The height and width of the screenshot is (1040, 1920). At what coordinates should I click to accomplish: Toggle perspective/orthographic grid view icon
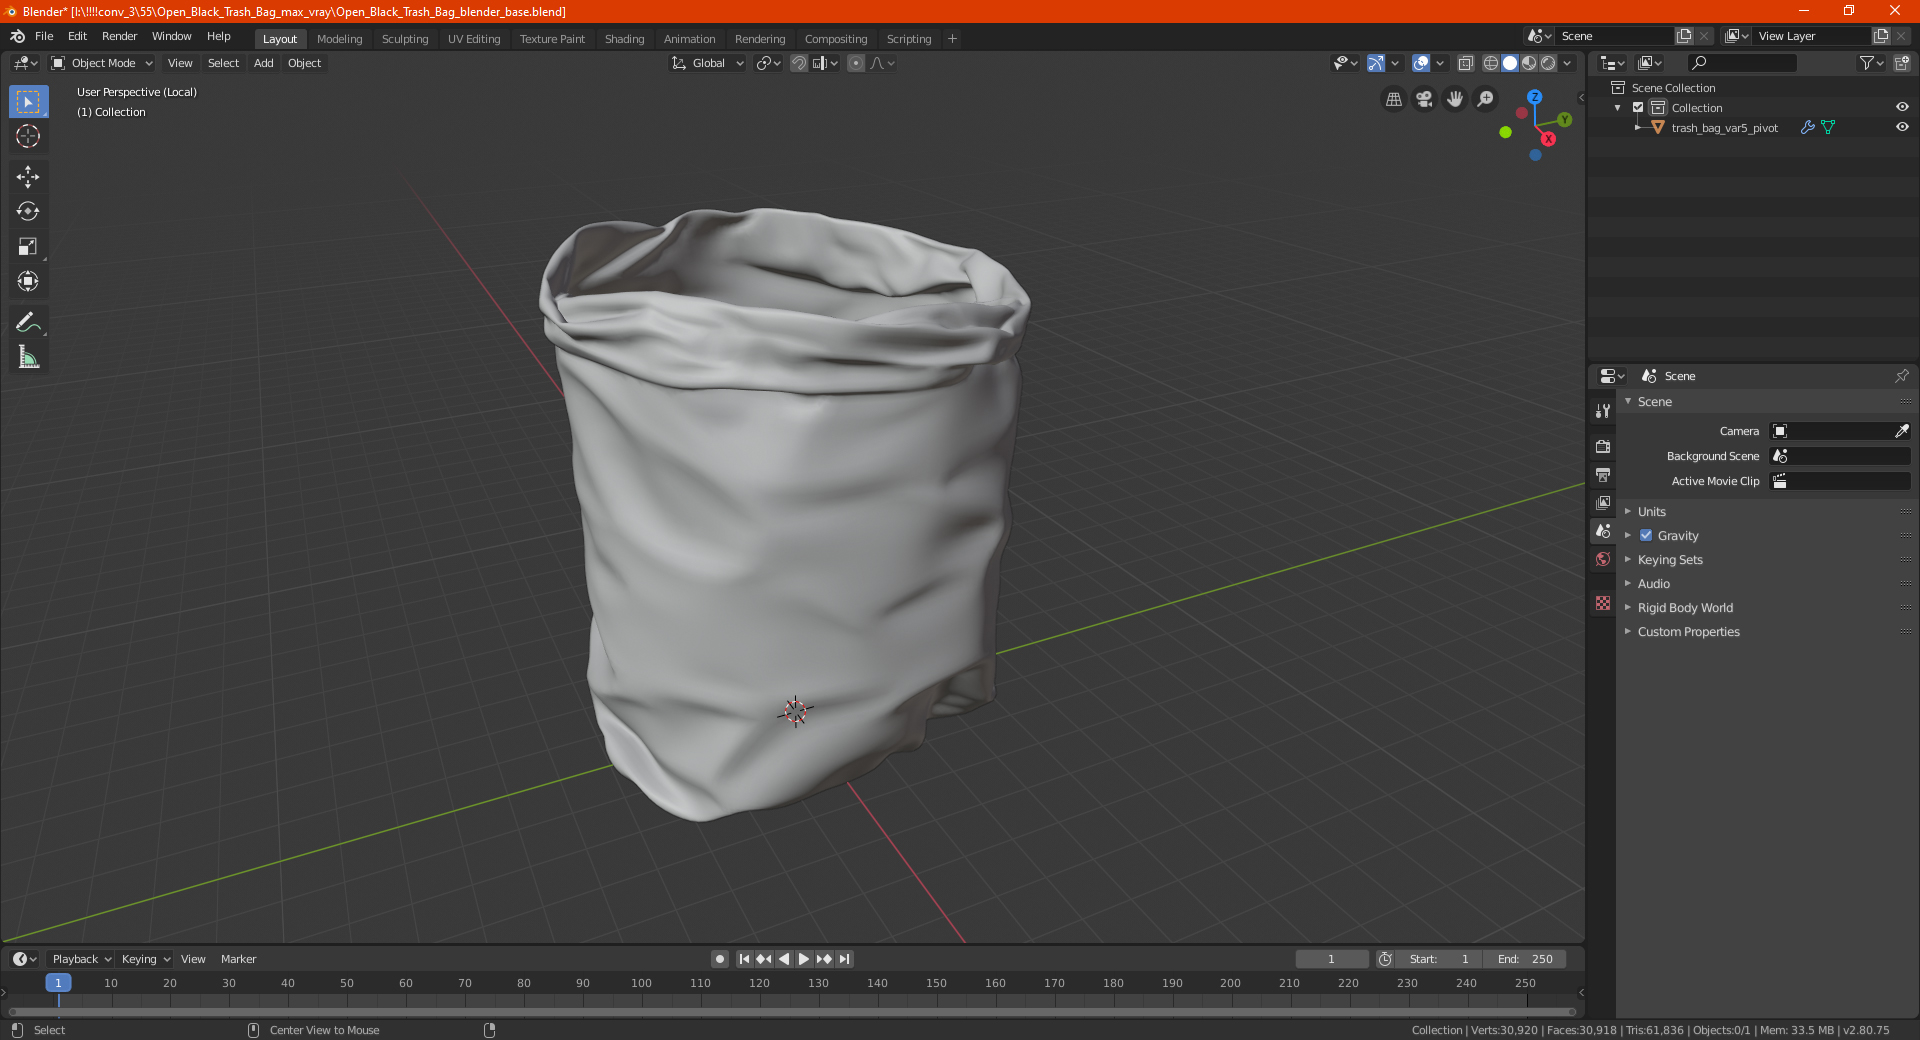[1393, 99]
